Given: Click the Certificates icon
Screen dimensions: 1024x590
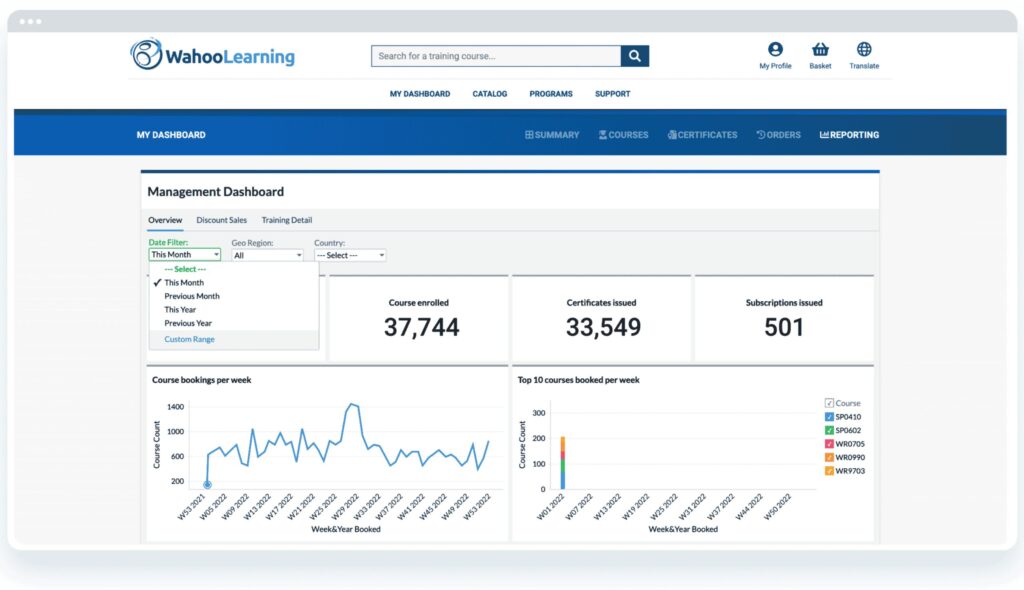Looking at the screenshot, I should coord(671,134).
